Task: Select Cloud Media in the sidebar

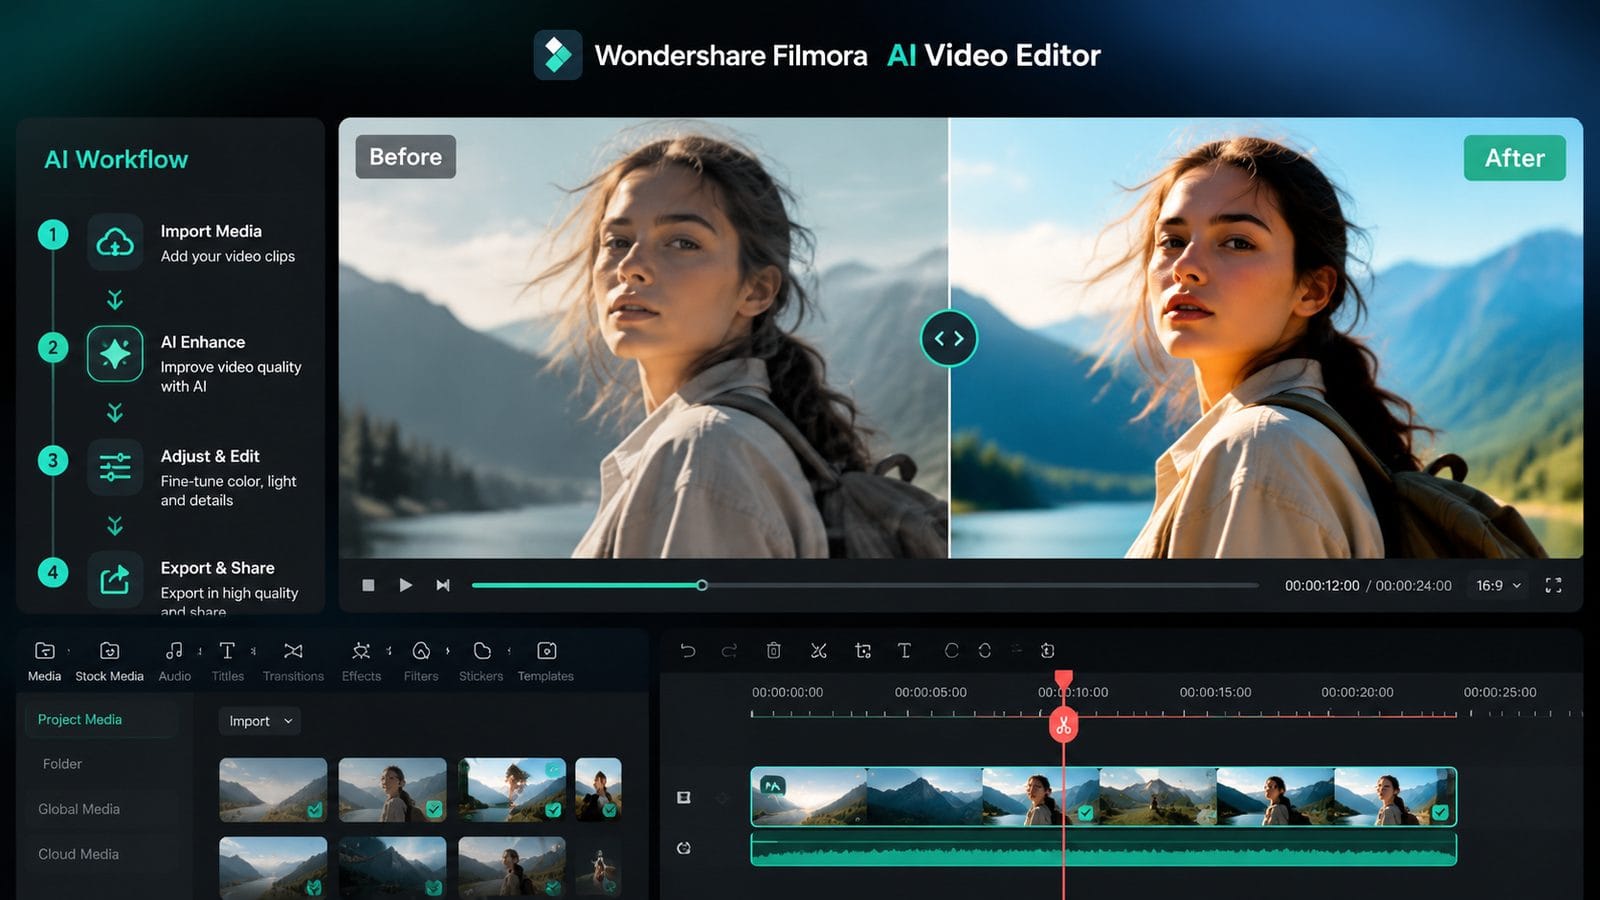Action: [78, 854]
